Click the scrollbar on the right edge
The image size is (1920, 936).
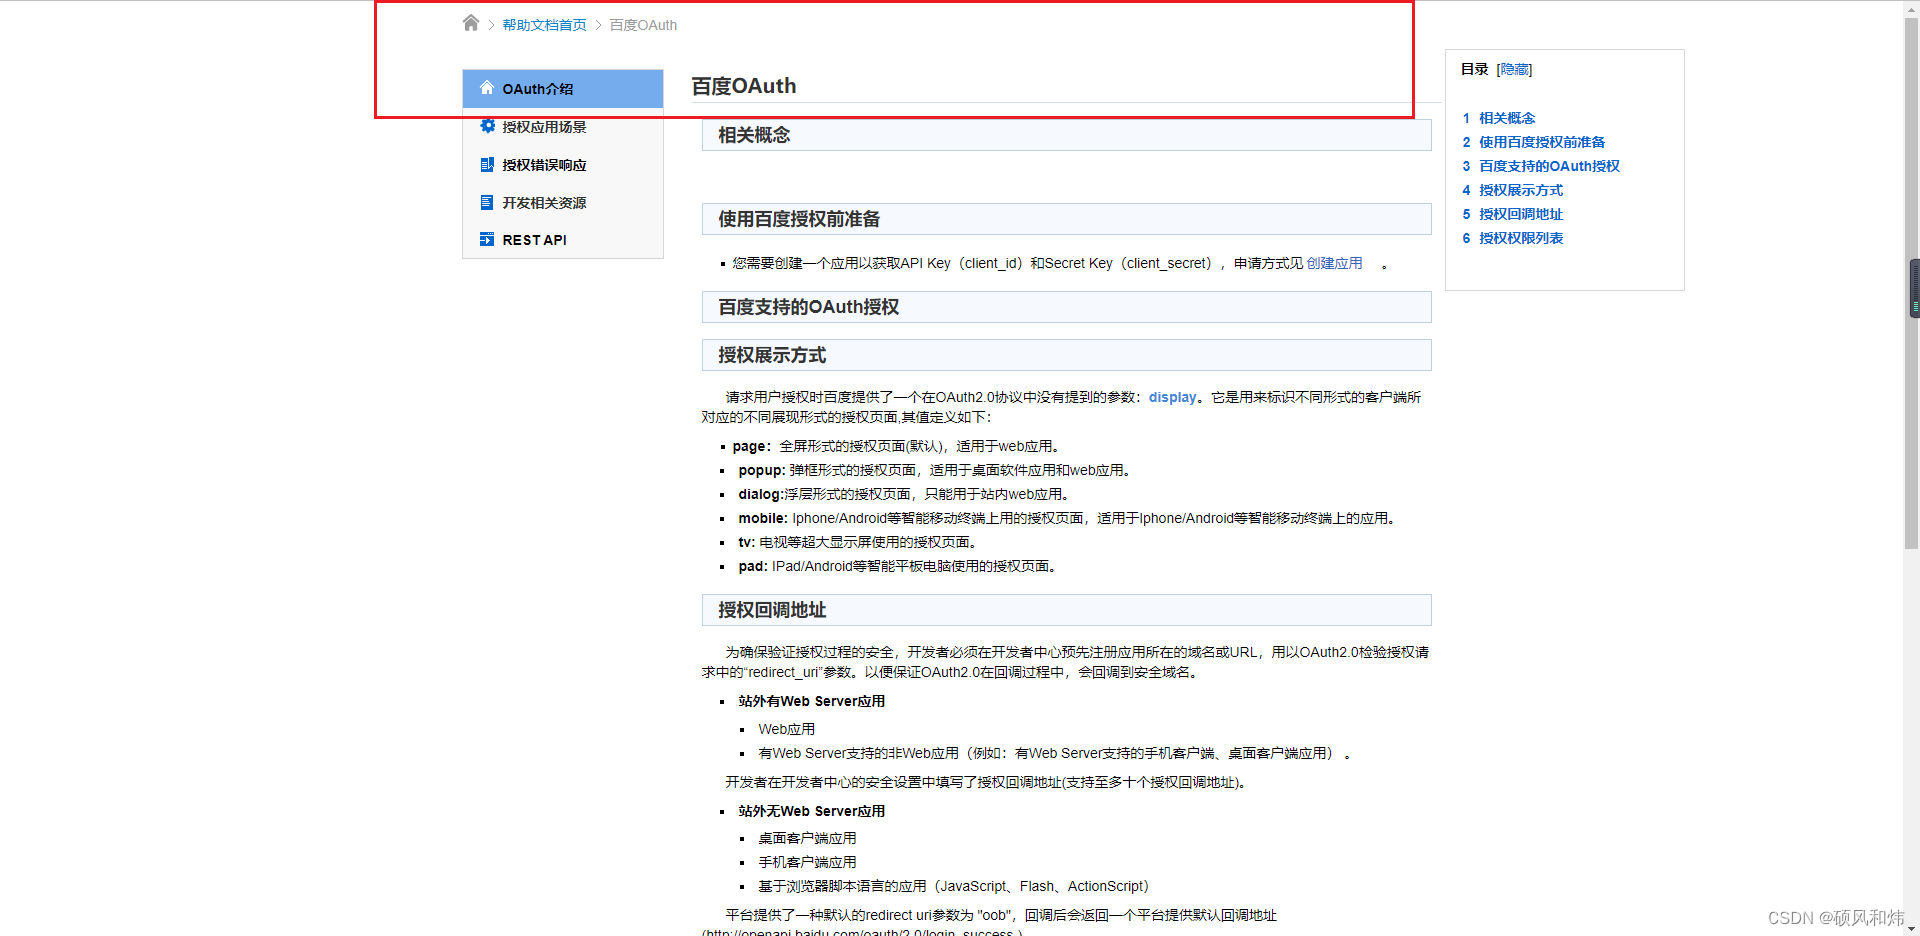[1913, 287]
